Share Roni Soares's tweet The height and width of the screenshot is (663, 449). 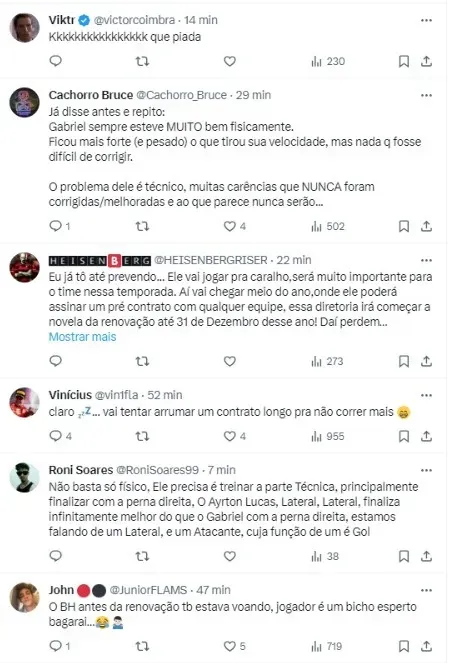(x=426, y=556)
